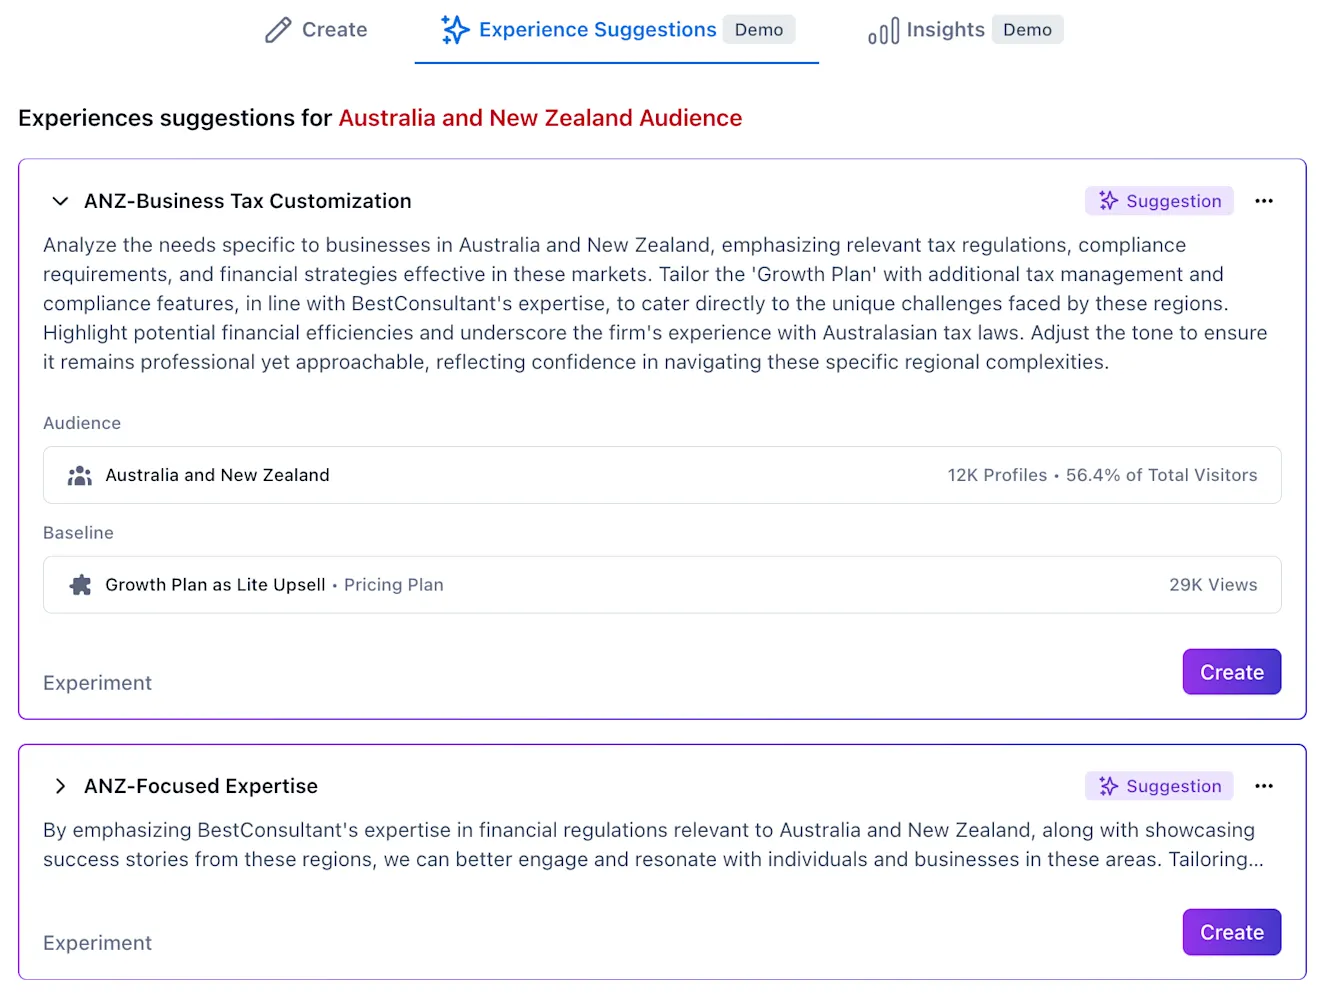The height and width of the screenshot is (993, 1320).
Task: Collapse the ANZ-Business Tax Customization card
Action: (60, 201)
